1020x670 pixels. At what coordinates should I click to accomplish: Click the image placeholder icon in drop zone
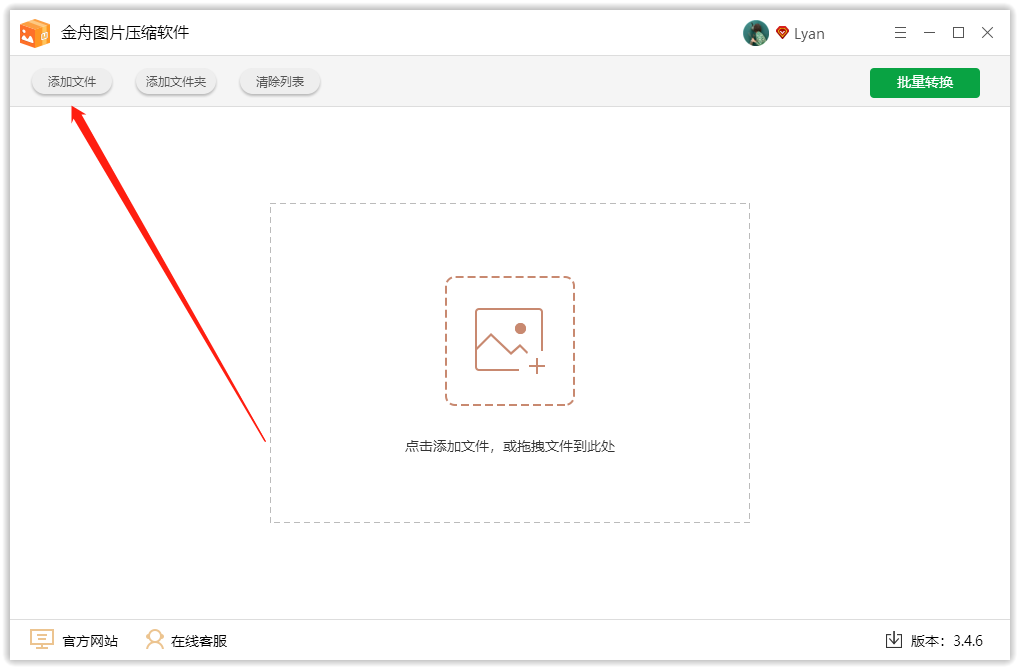point(510,340)
